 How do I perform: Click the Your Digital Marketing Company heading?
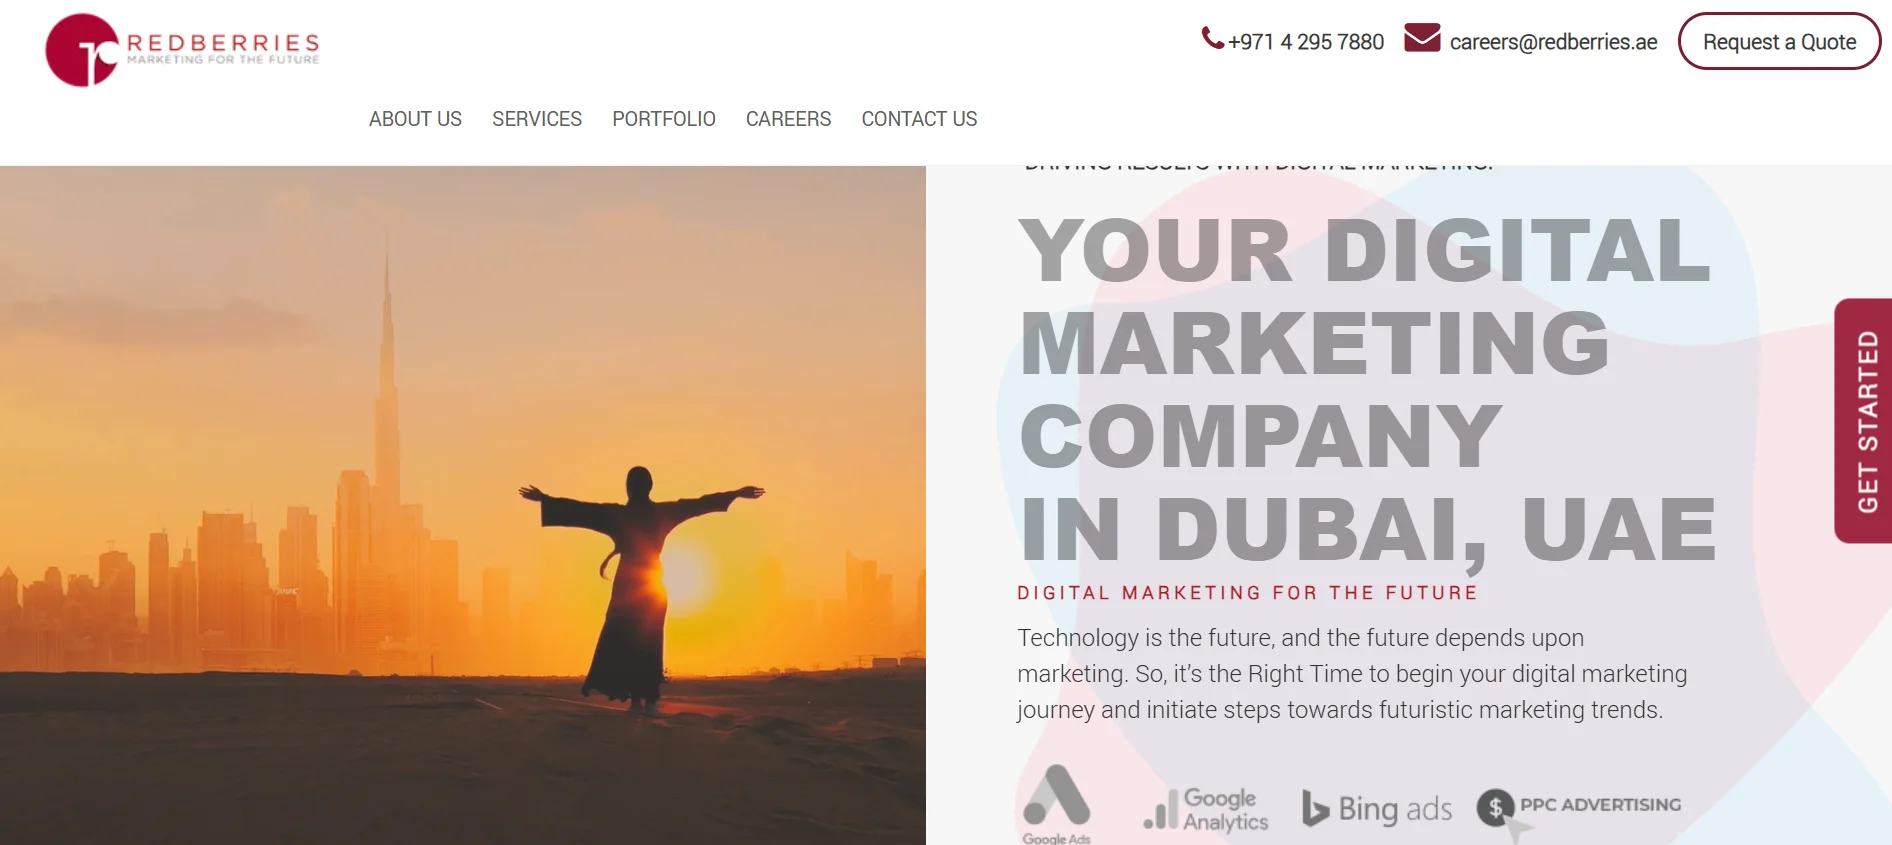tap(1367, 390)
